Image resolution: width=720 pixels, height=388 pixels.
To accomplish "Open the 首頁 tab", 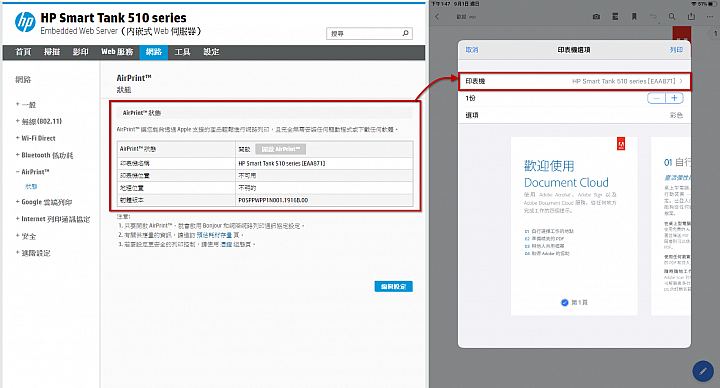I will click(23, 52).
